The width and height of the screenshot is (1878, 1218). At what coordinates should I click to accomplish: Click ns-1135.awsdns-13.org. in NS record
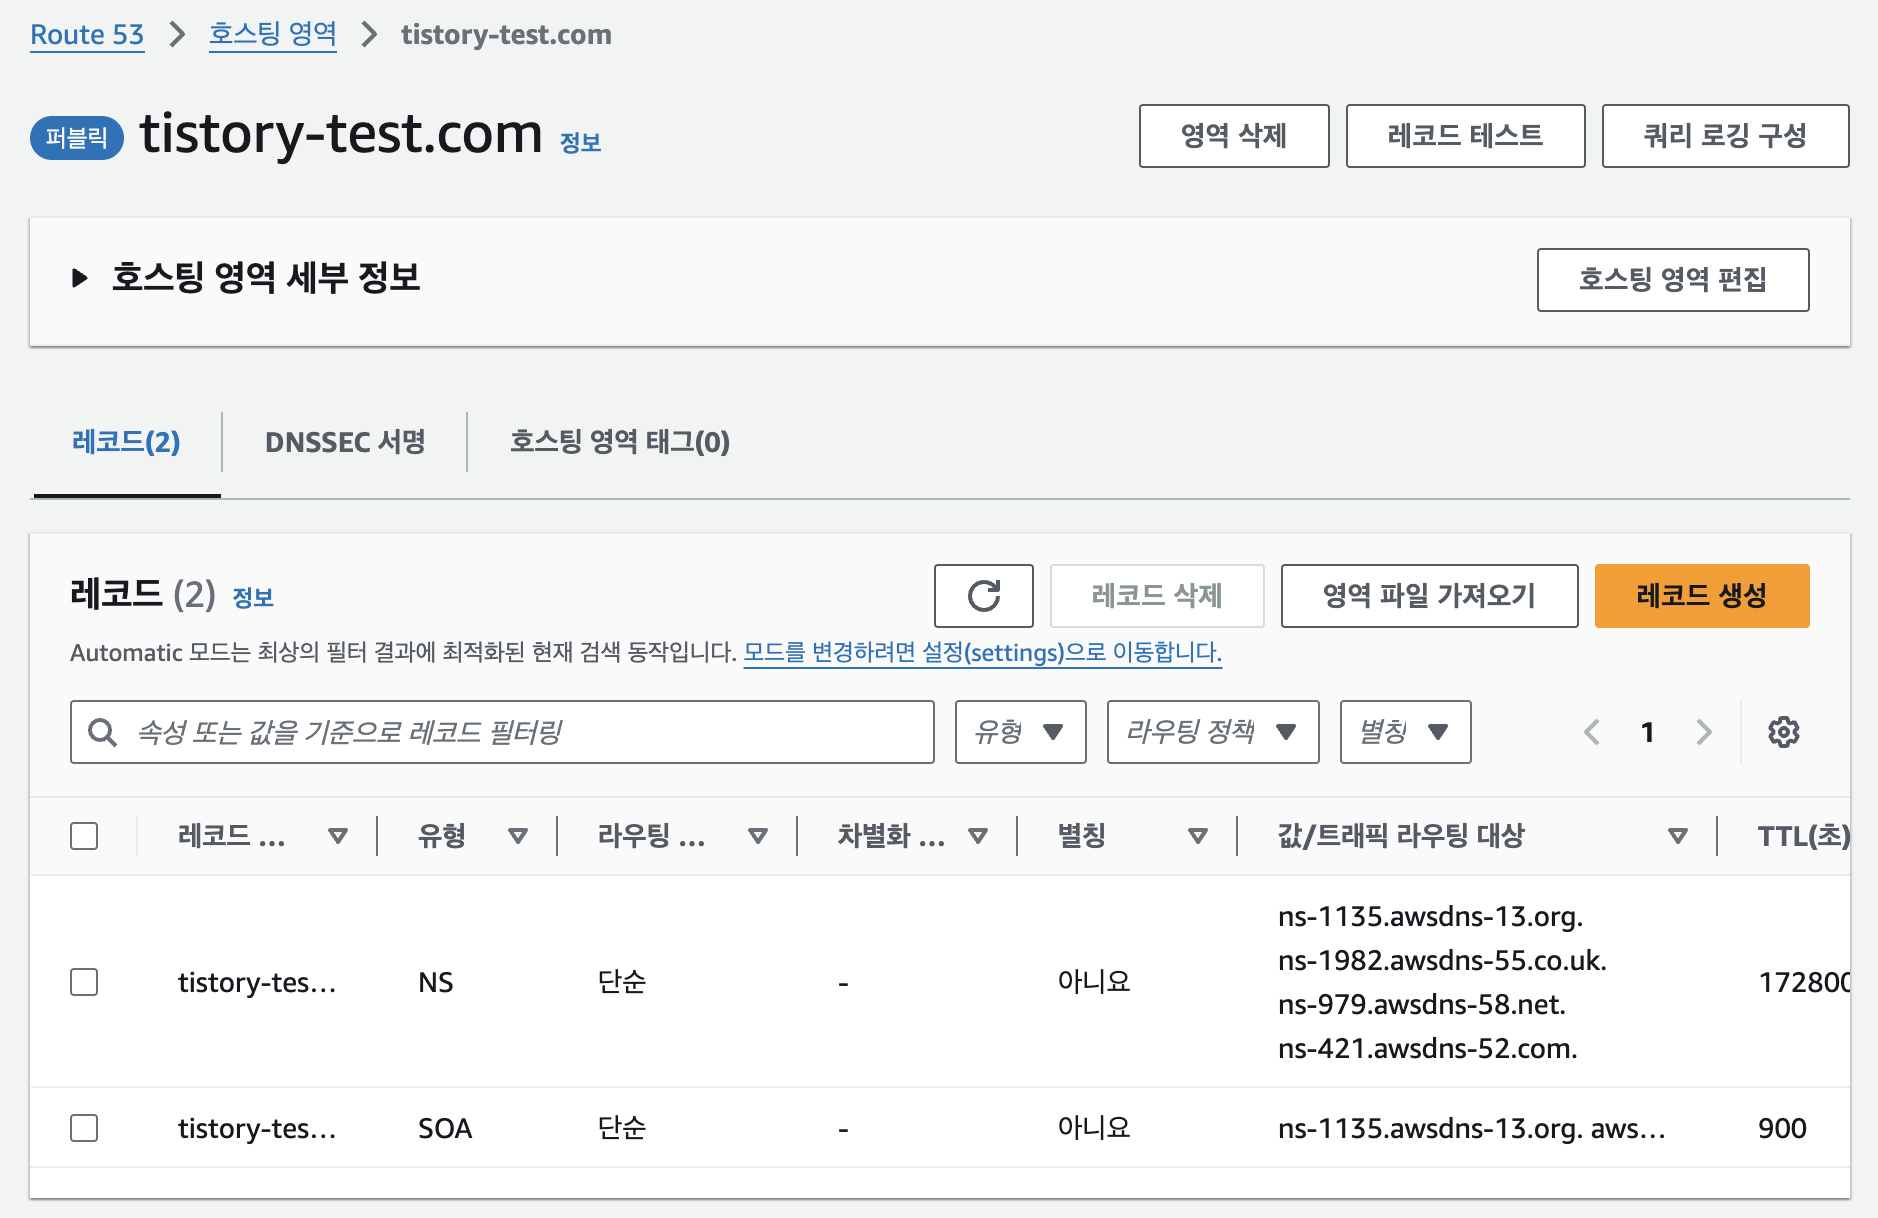click(x=1430, y=916)
